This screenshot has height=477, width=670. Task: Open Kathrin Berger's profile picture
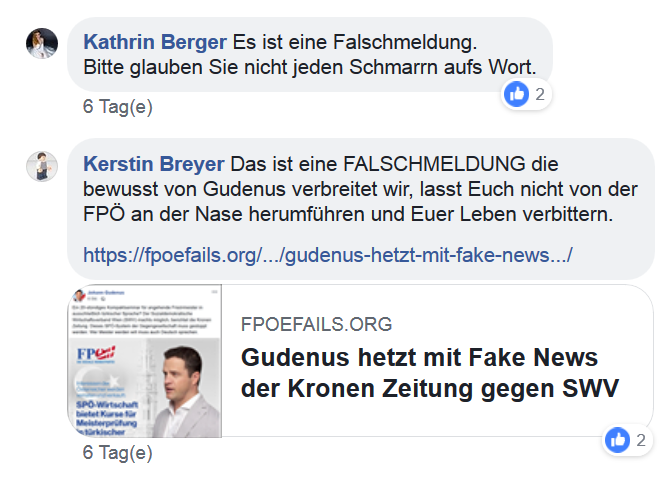(x=42, y=43)
